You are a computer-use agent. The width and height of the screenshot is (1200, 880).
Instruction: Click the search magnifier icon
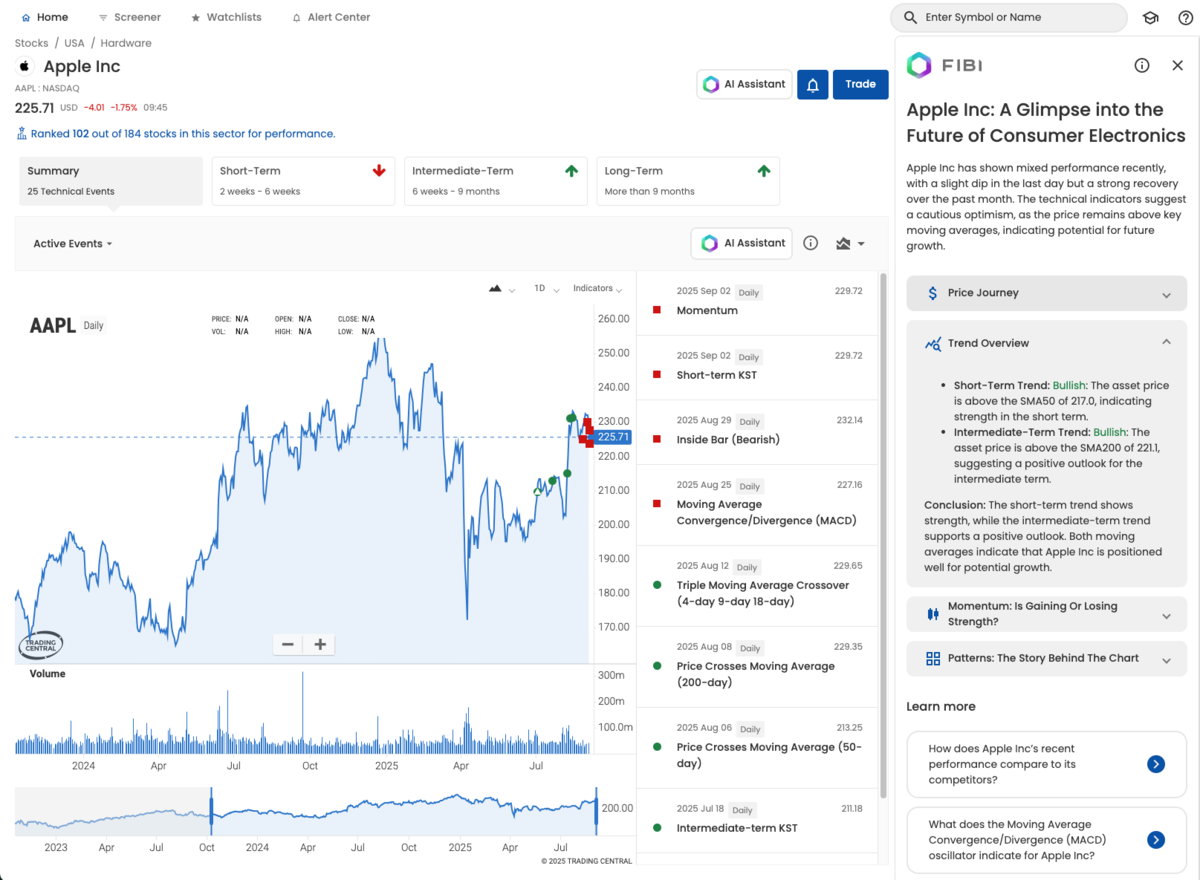point(910,17)
